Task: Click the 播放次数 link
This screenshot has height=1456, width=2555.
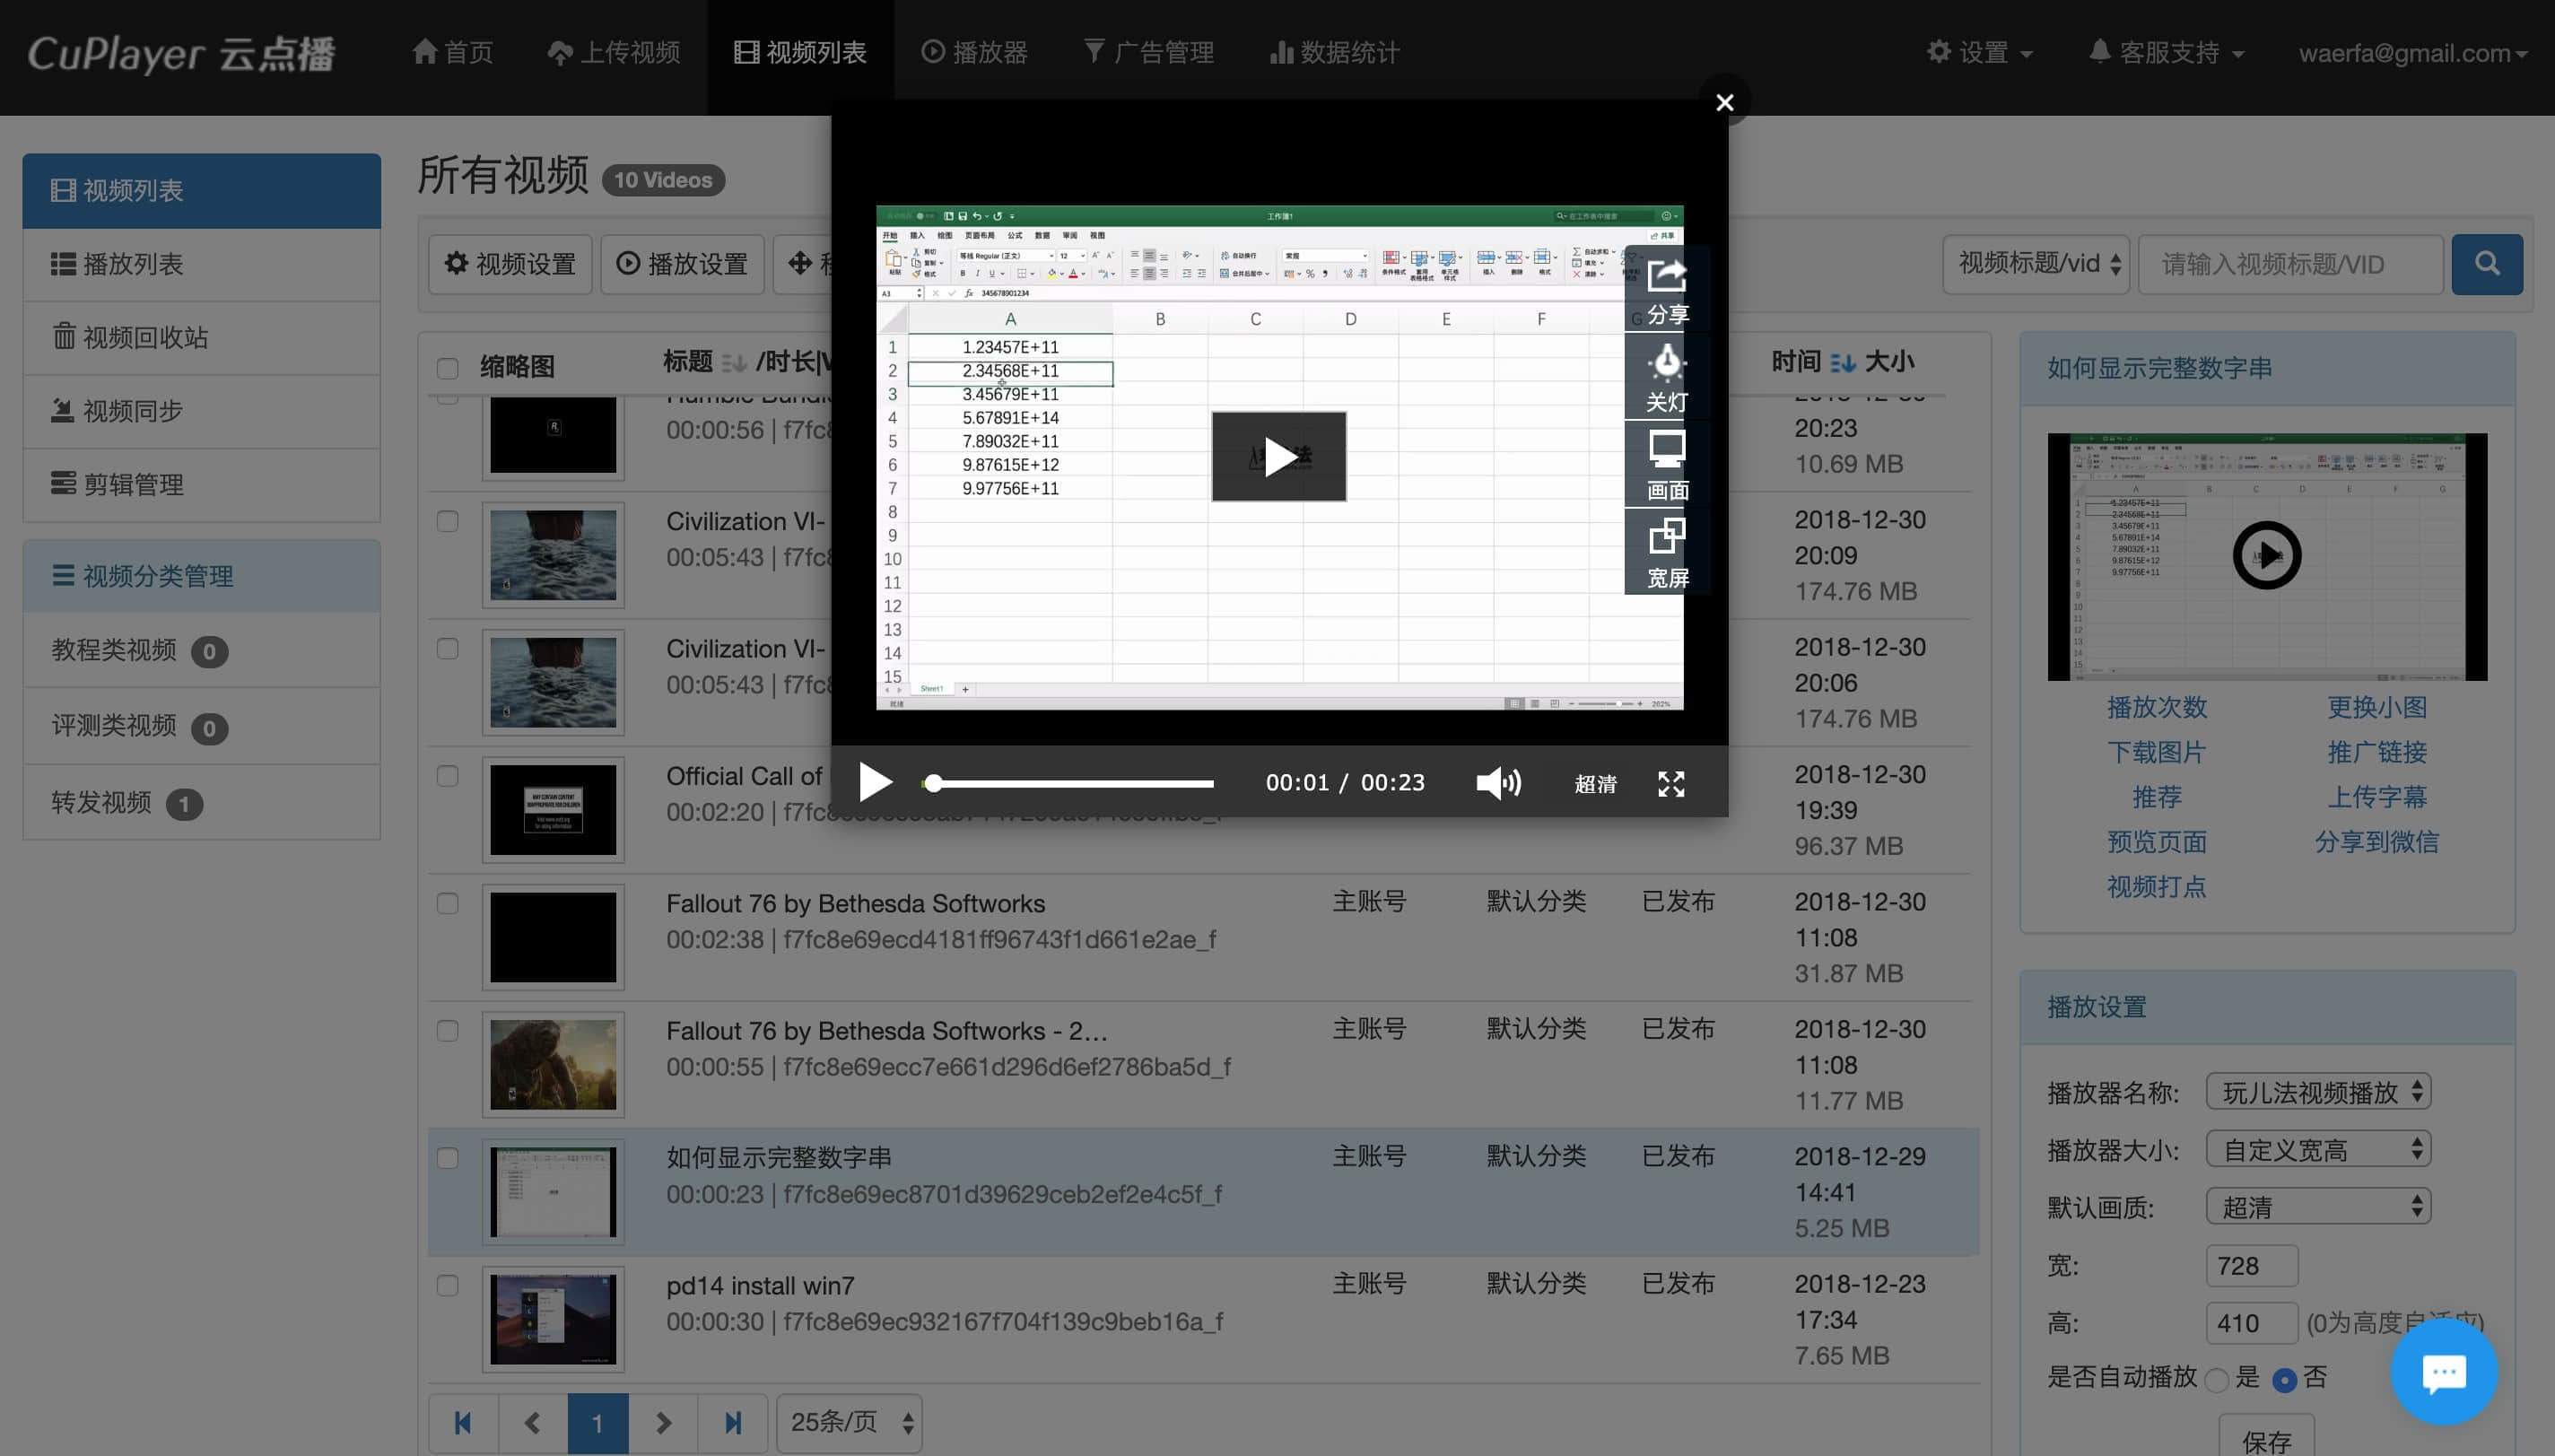Action: (x=2157, y=707)
